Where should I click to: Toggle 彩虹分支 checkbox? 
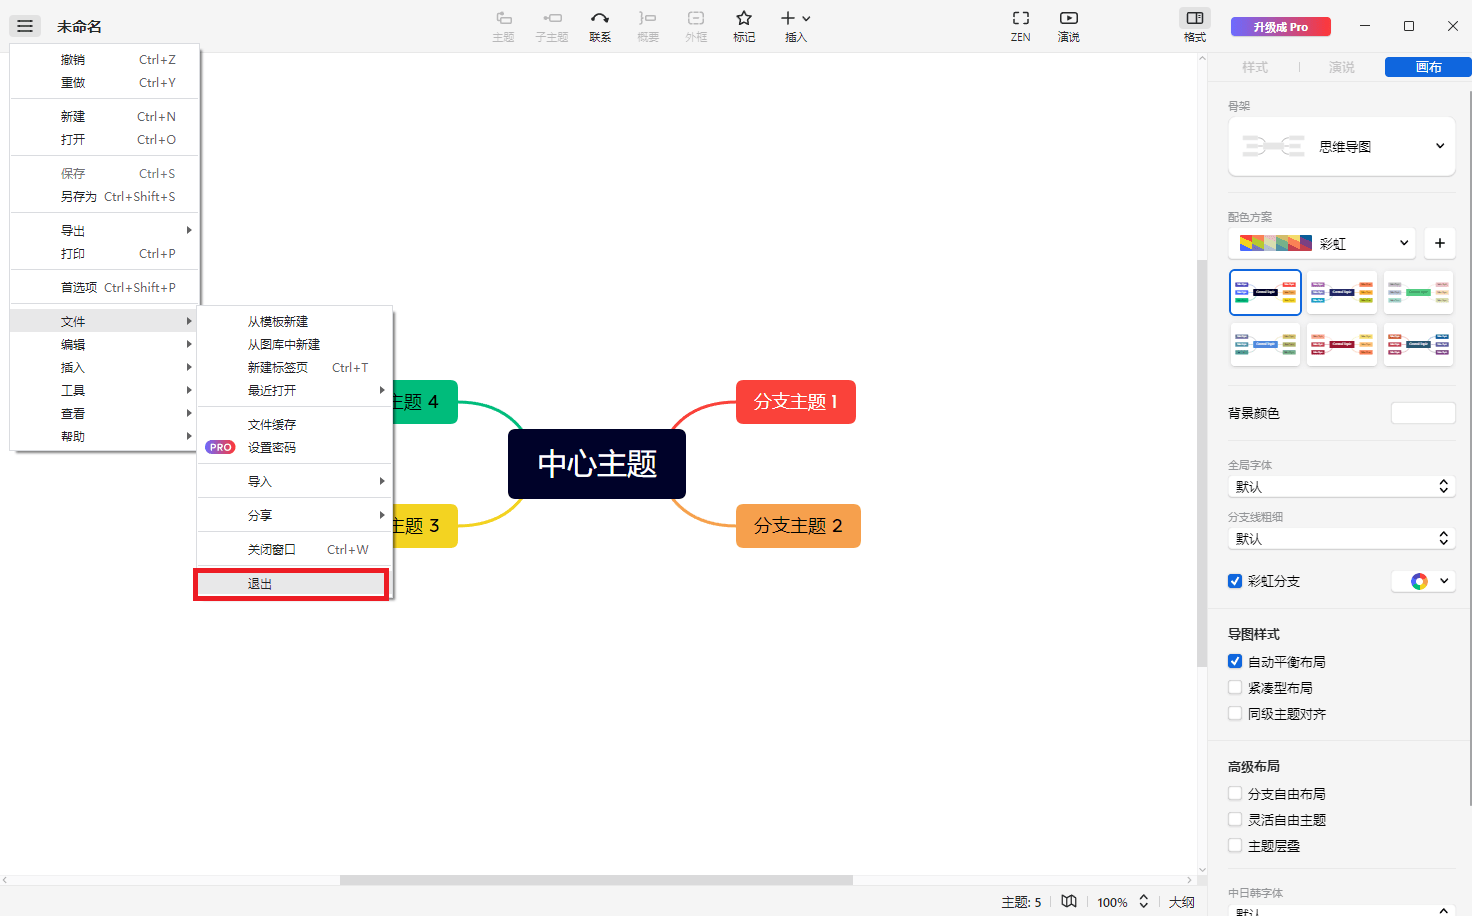(1235, 581)
